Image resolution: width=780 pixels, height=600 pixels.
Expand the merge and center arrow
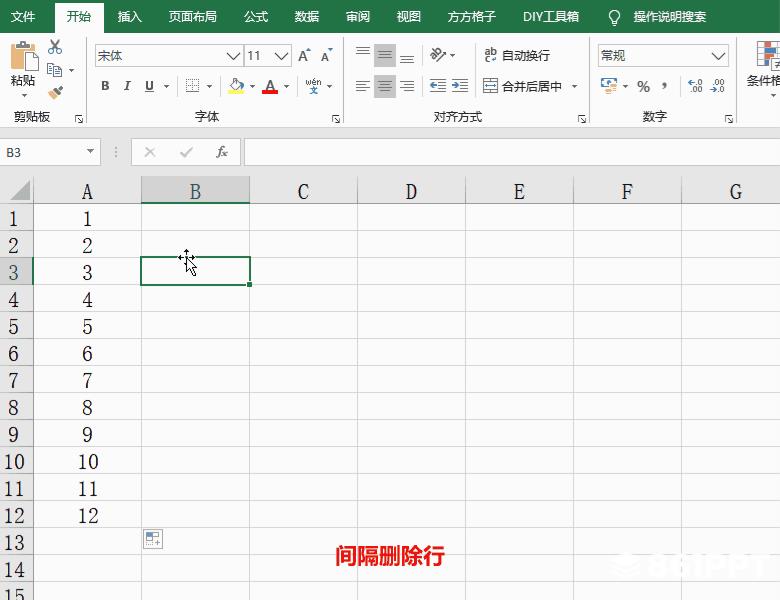575,87
